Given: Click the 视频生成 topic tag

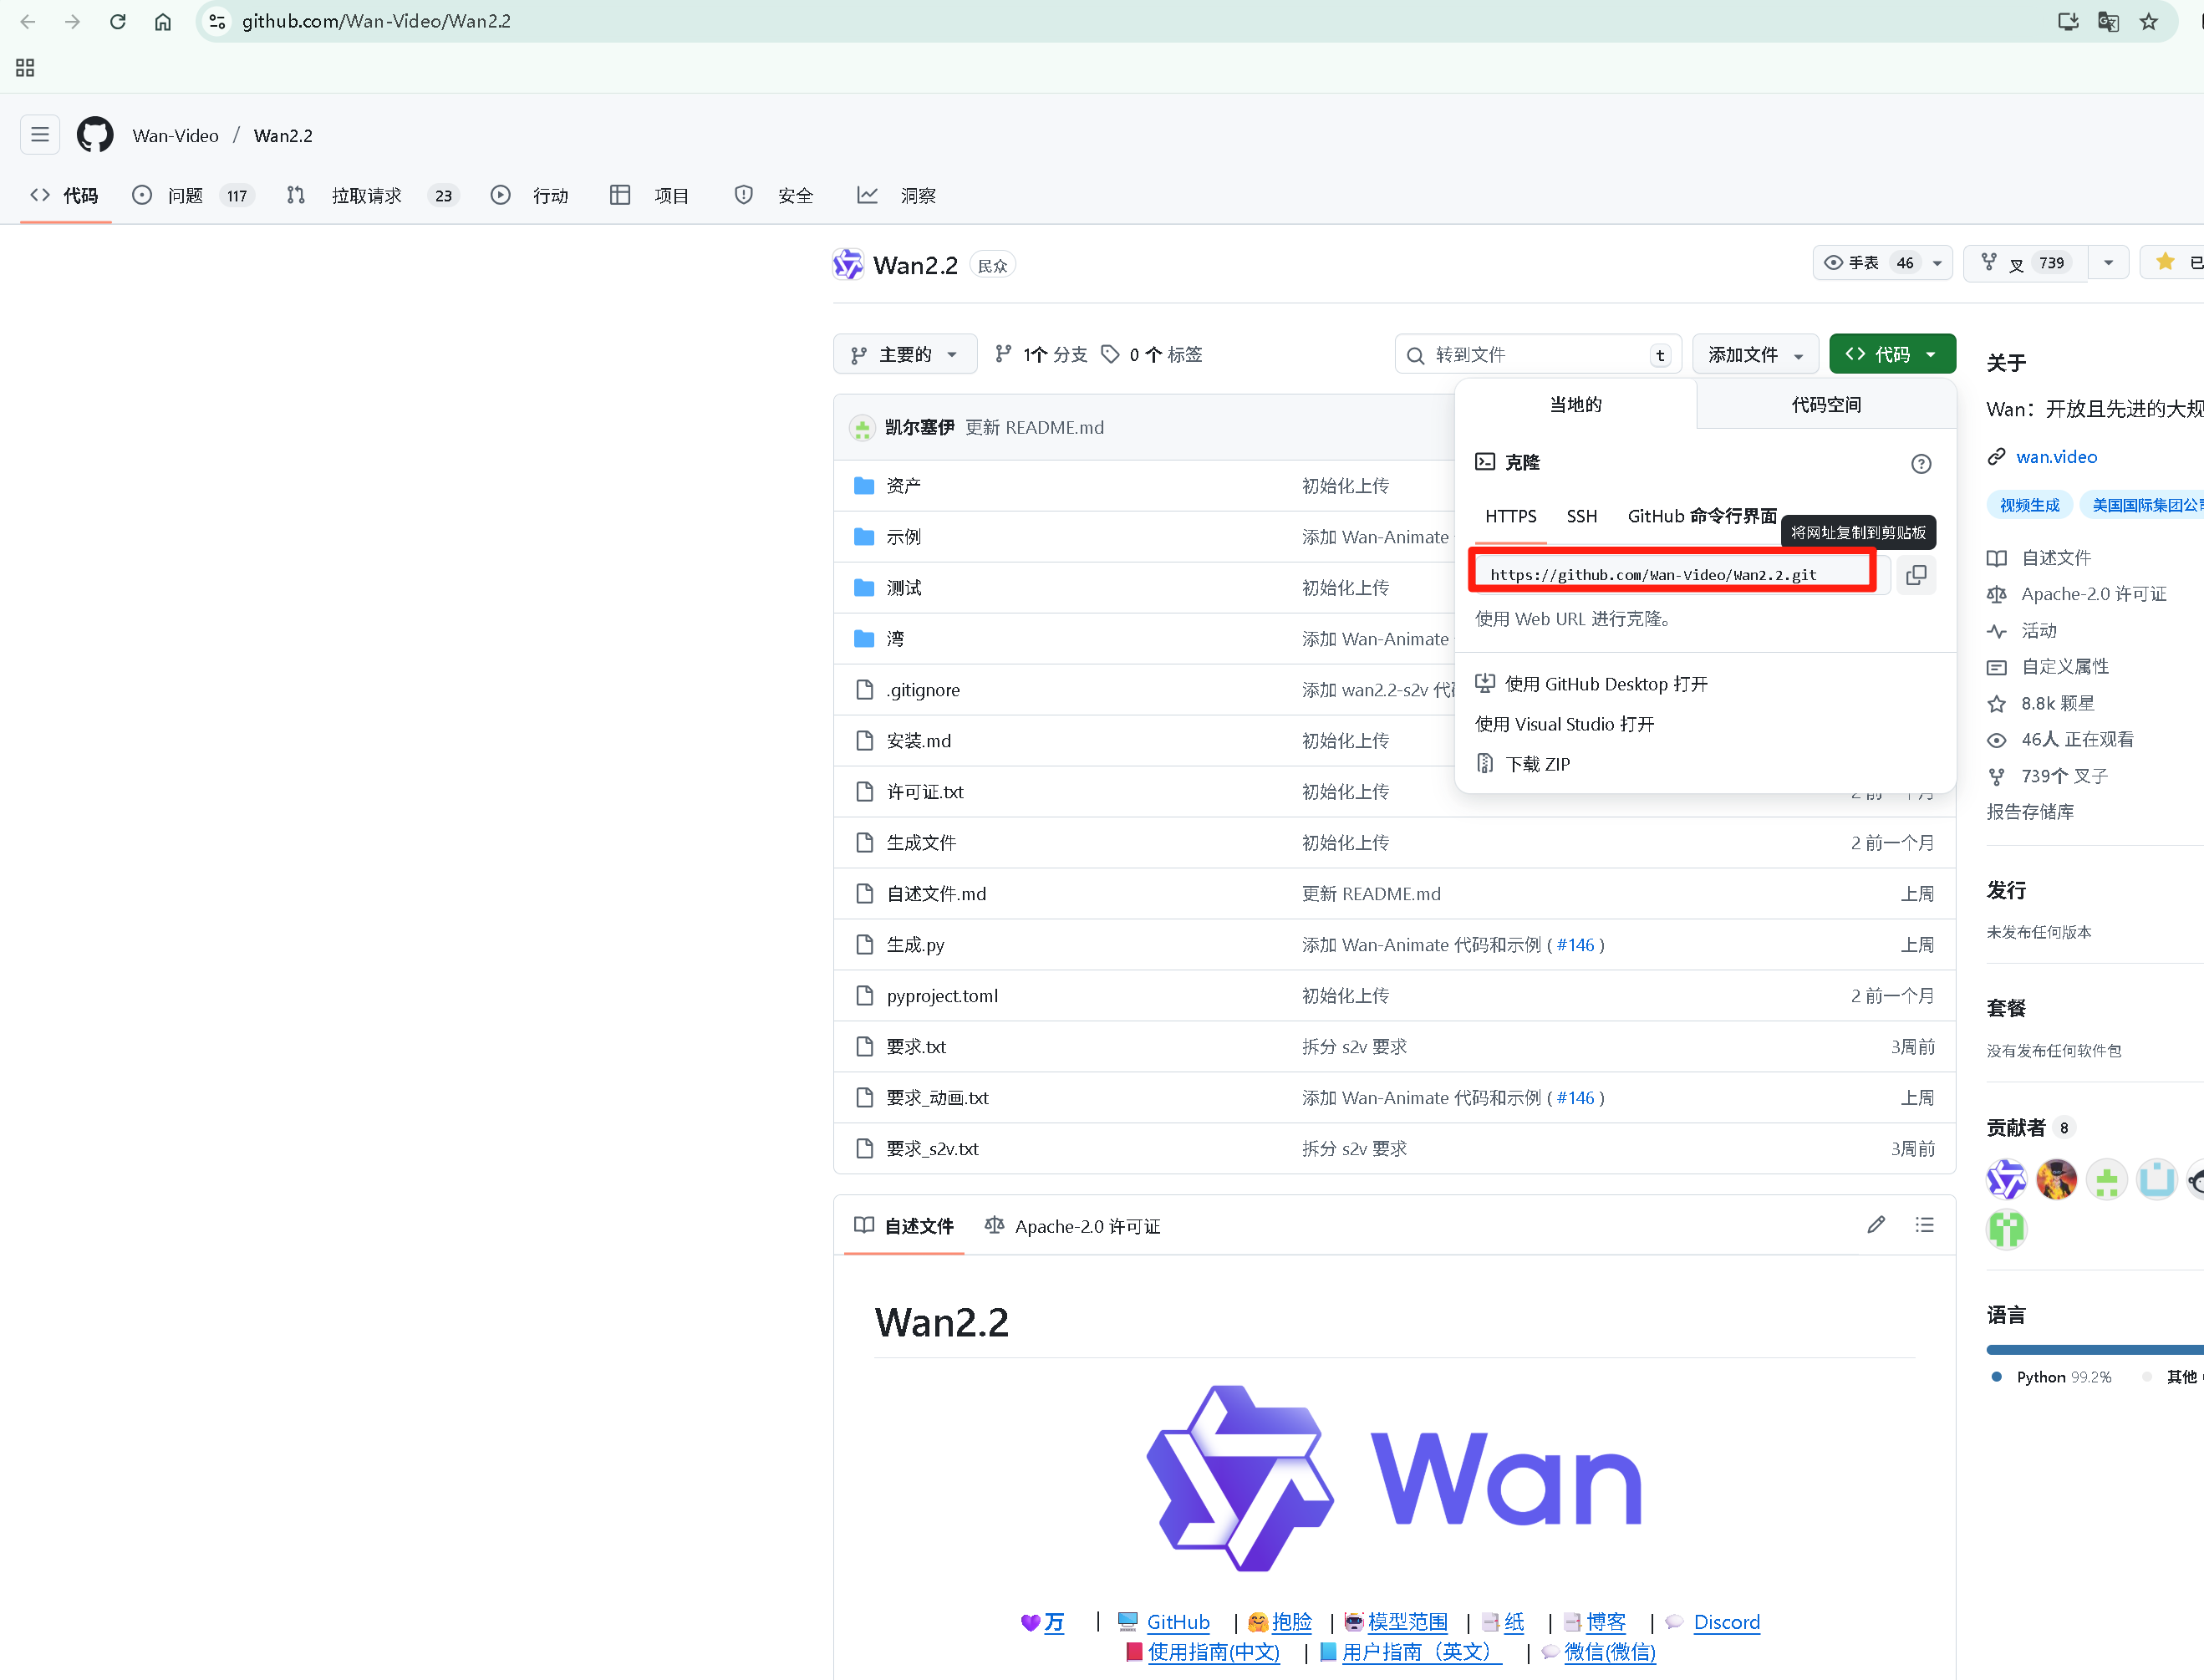Looking at the screenshot, I should 2029,506.
